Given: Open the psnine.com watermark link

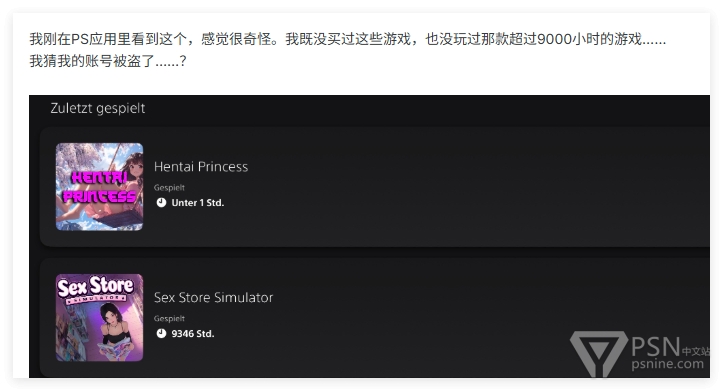Looking at the screenshot, I should 668,364.
